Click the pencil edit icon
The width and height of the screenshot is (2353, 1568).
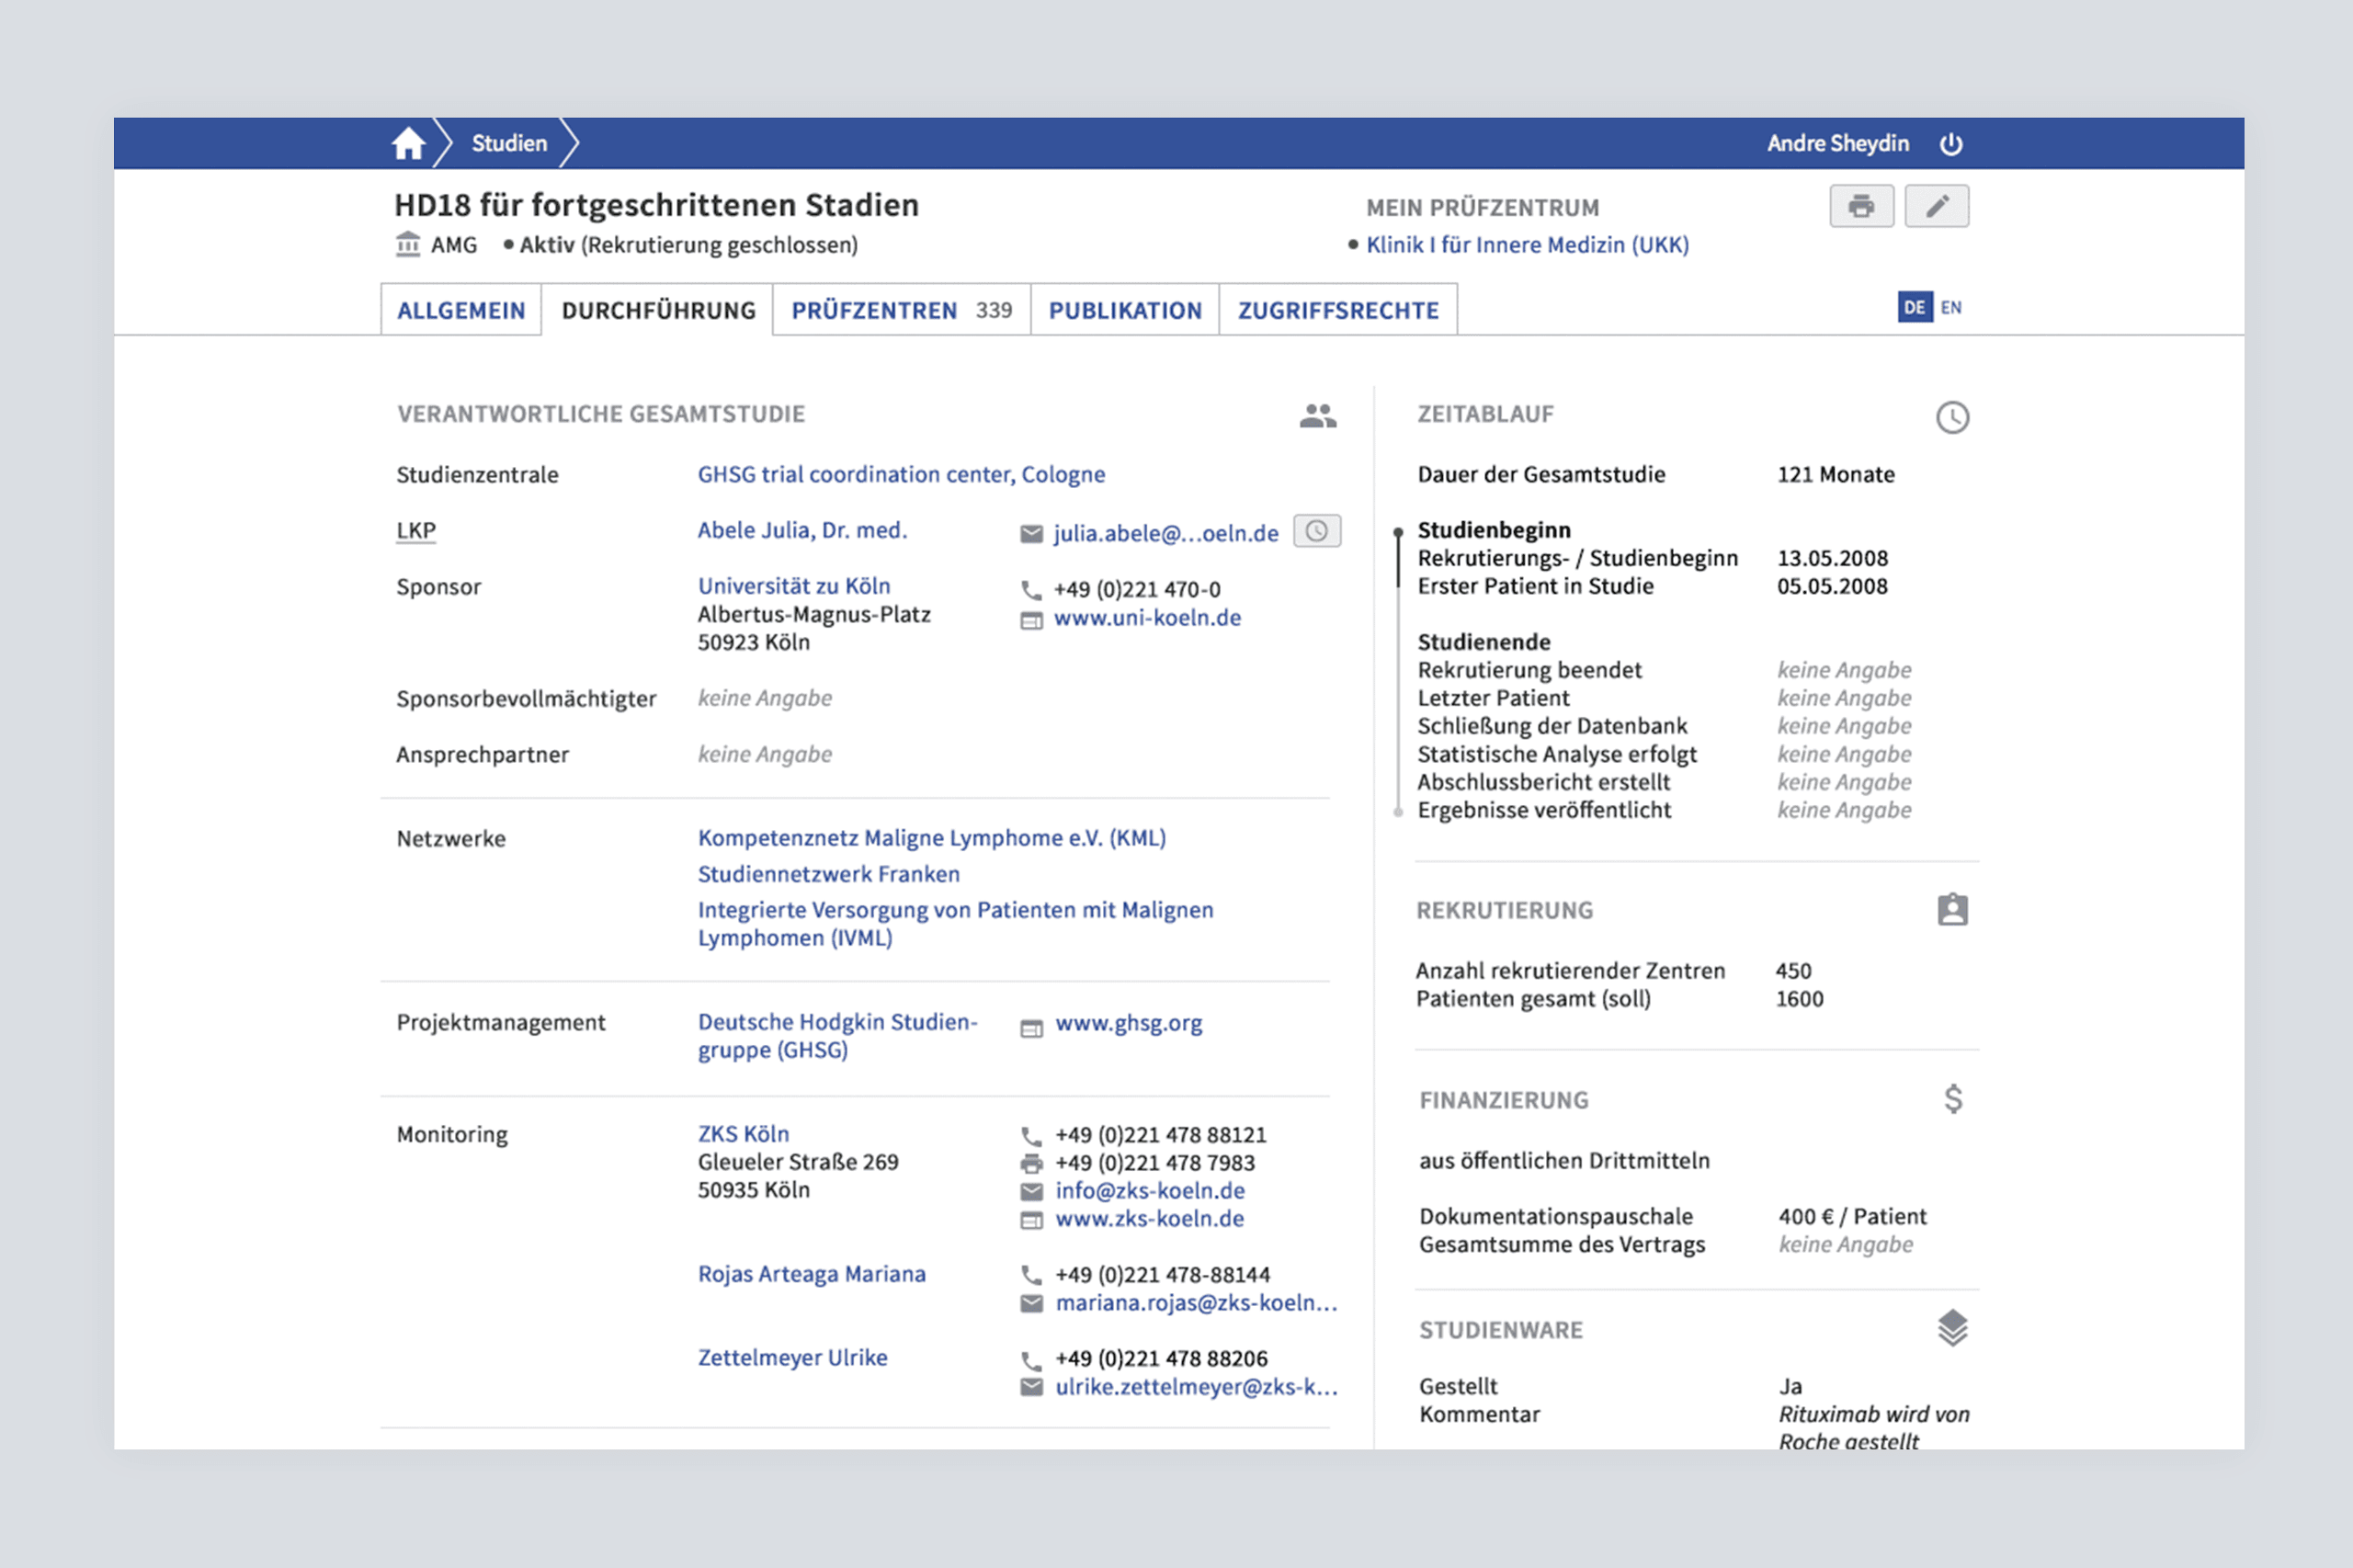click(x=1936, y=207)
